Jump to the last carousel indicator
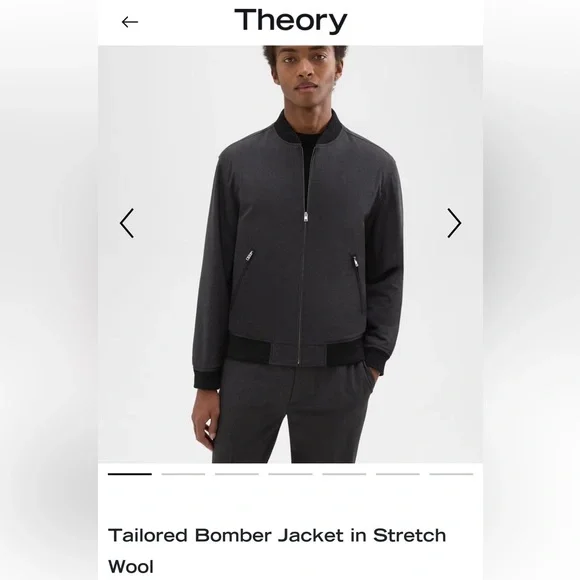Image resolution: width=580 pixels, height=580 pixels. point(451,474)
